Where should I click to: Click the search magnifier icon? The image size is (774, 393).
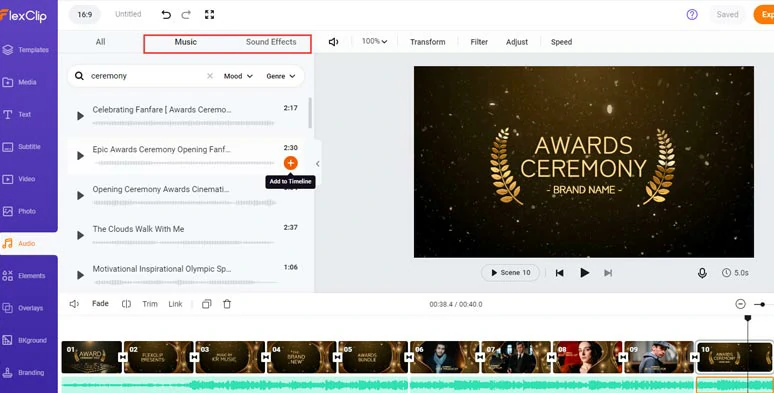point(79,76)
